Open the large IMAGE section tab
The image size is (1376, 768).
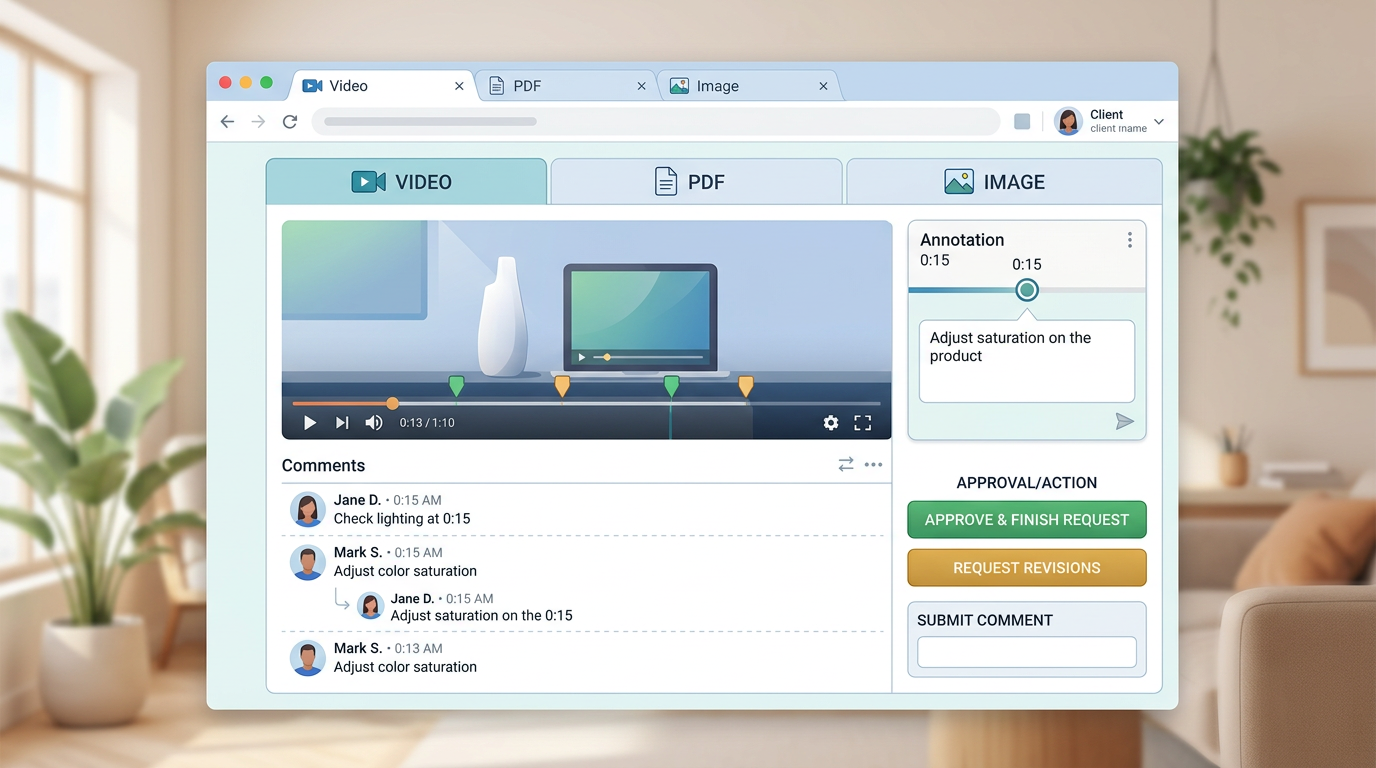click(1004, 182)
